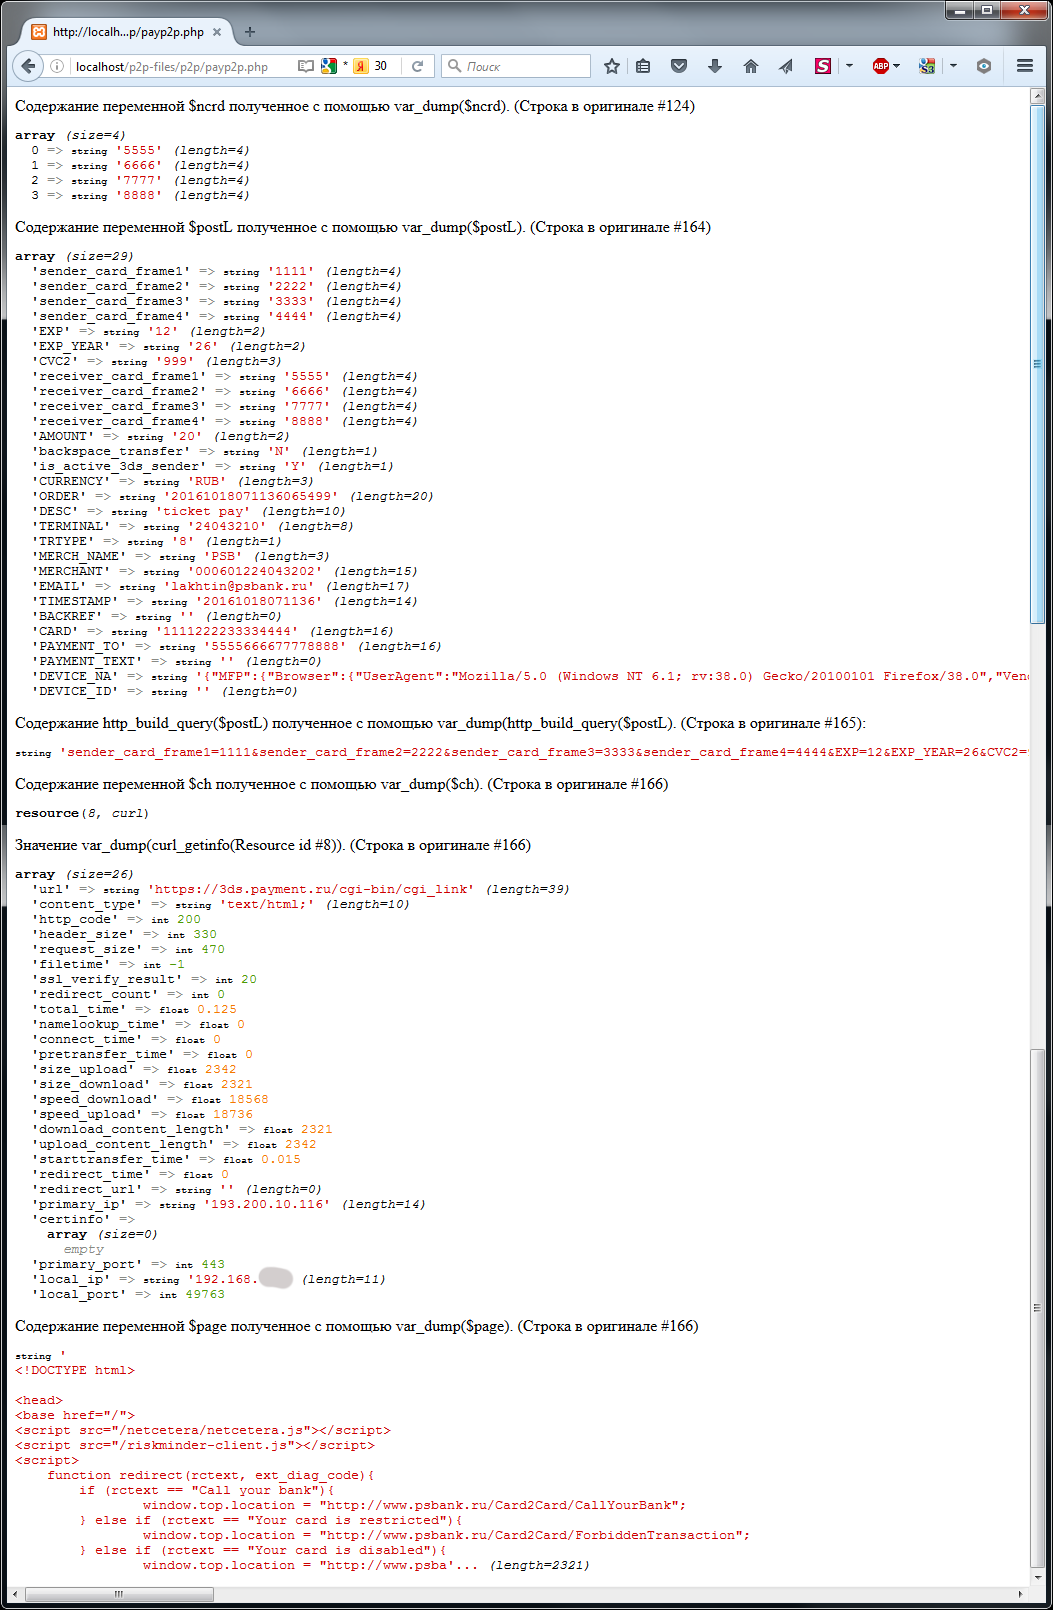Open dropdown arrow next to Google S3 icon
The height and width of the screenshot is (1610, 1053).
pyautogui.click(x=953, y=66)
